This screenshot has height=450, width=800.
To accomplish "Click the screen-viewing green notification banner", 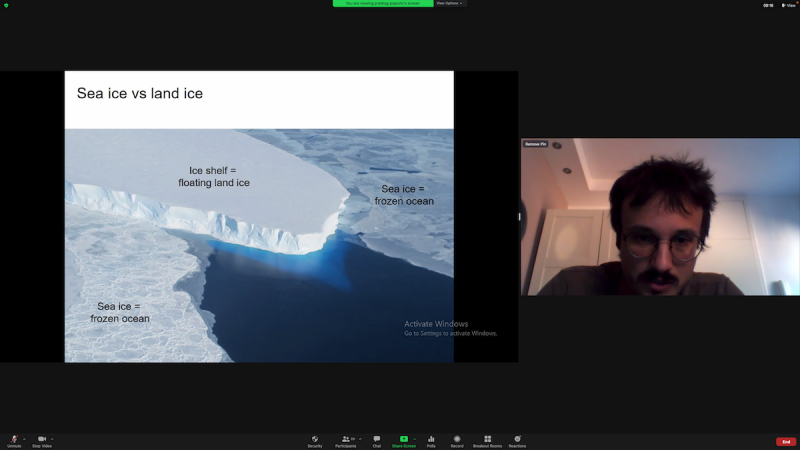I will [383, 3].
